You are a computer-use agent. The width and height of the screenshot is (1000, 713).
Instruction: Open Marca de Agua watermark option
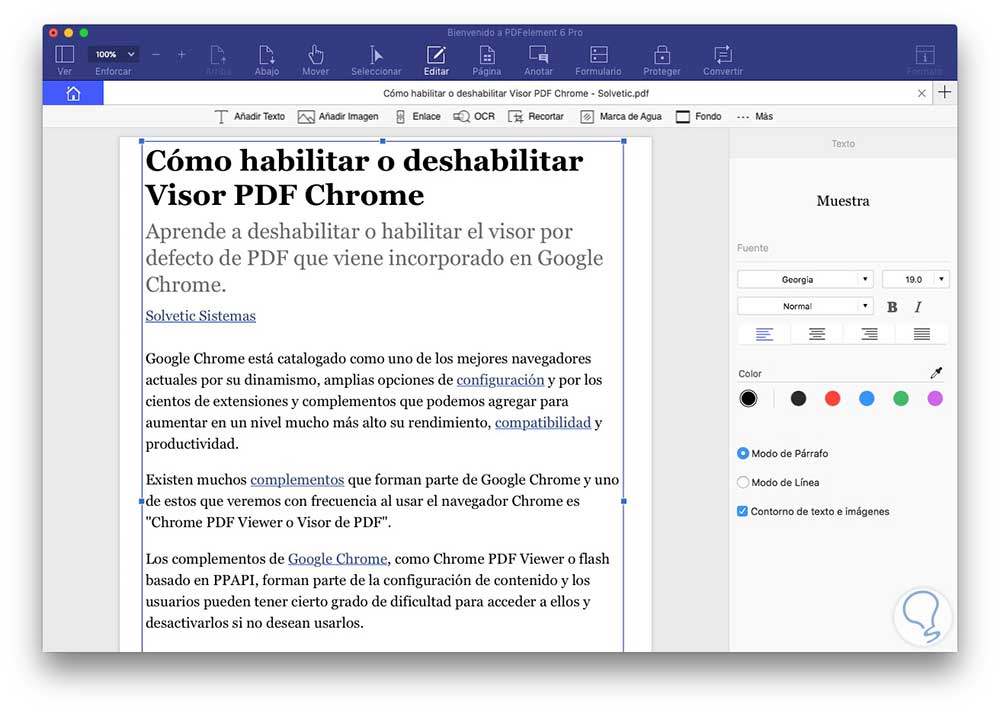[x=621, y=117]
